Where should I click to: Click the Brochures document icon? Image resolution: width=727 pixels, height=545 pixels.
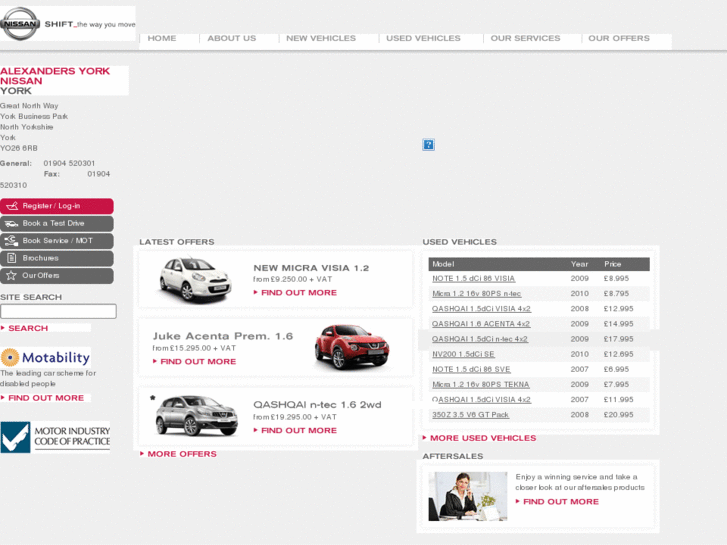[x=12, y=258]
